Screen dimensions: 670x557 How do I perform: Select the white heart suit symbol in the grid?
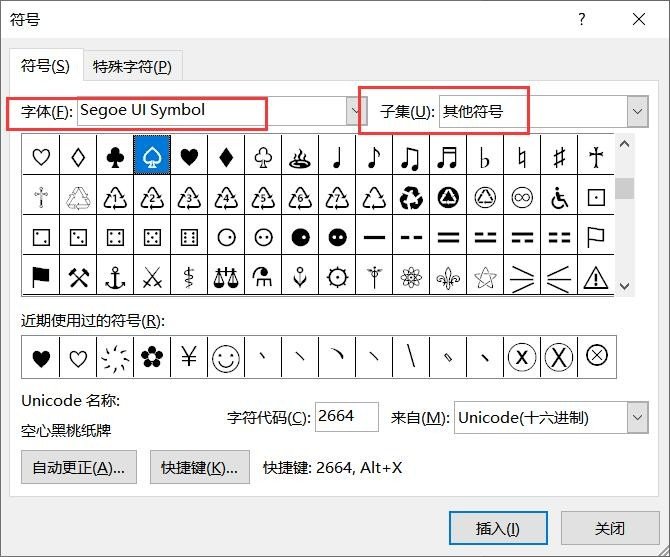41,156
